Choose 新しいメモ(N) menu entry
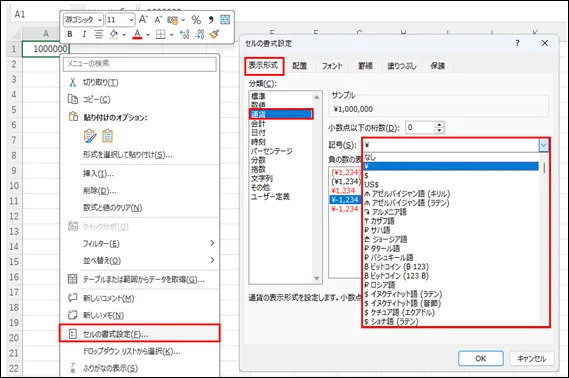569x378 pixels. (140, 315)
